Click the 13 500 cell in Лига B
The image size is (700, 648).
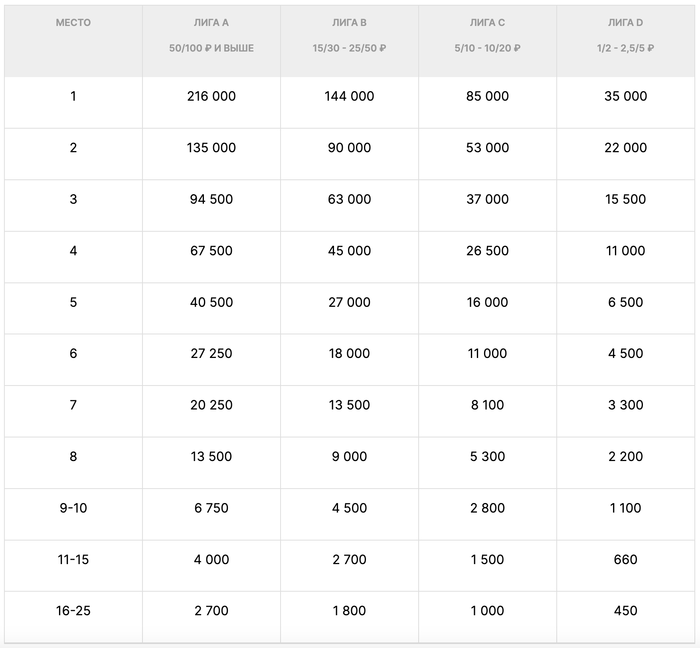[x=349, y=405]
